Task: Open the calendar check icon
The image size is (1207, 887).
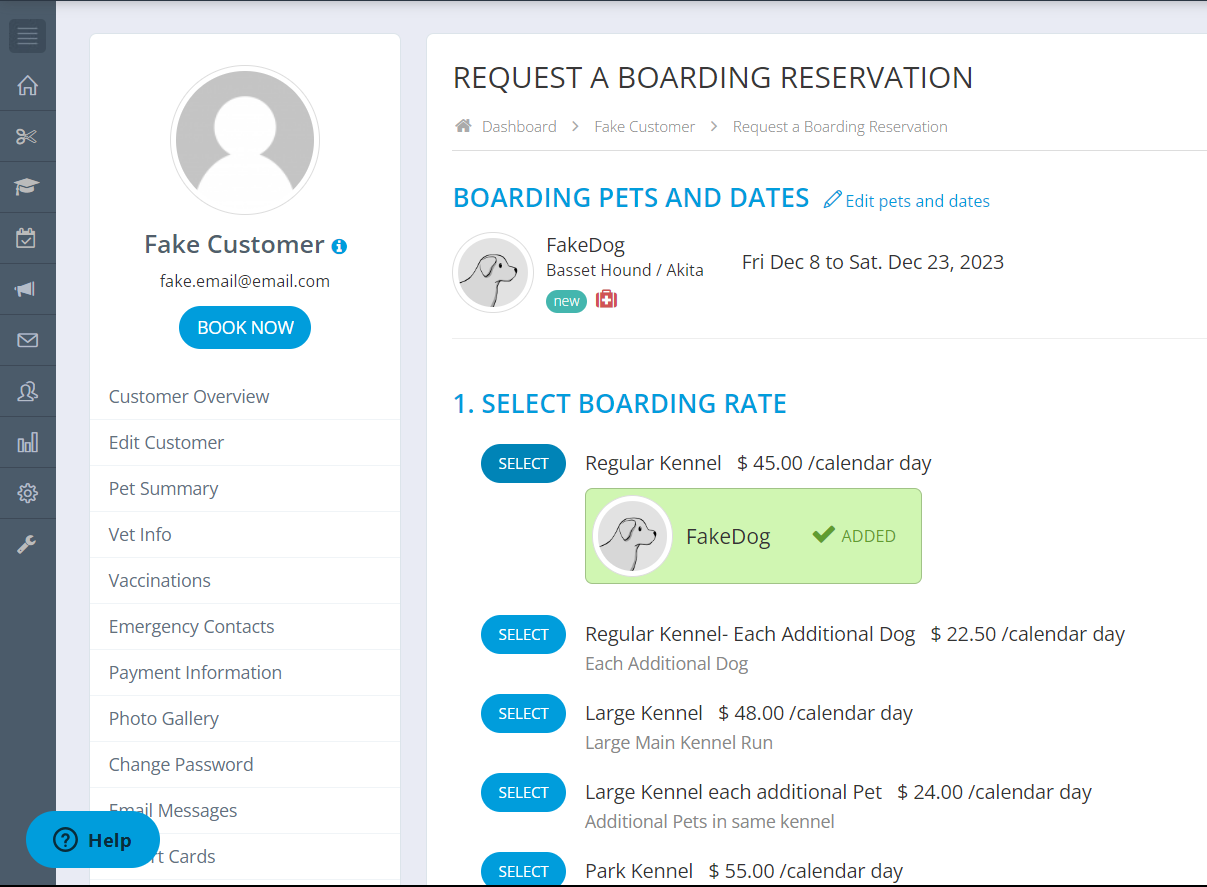Action: coord(27,238)
